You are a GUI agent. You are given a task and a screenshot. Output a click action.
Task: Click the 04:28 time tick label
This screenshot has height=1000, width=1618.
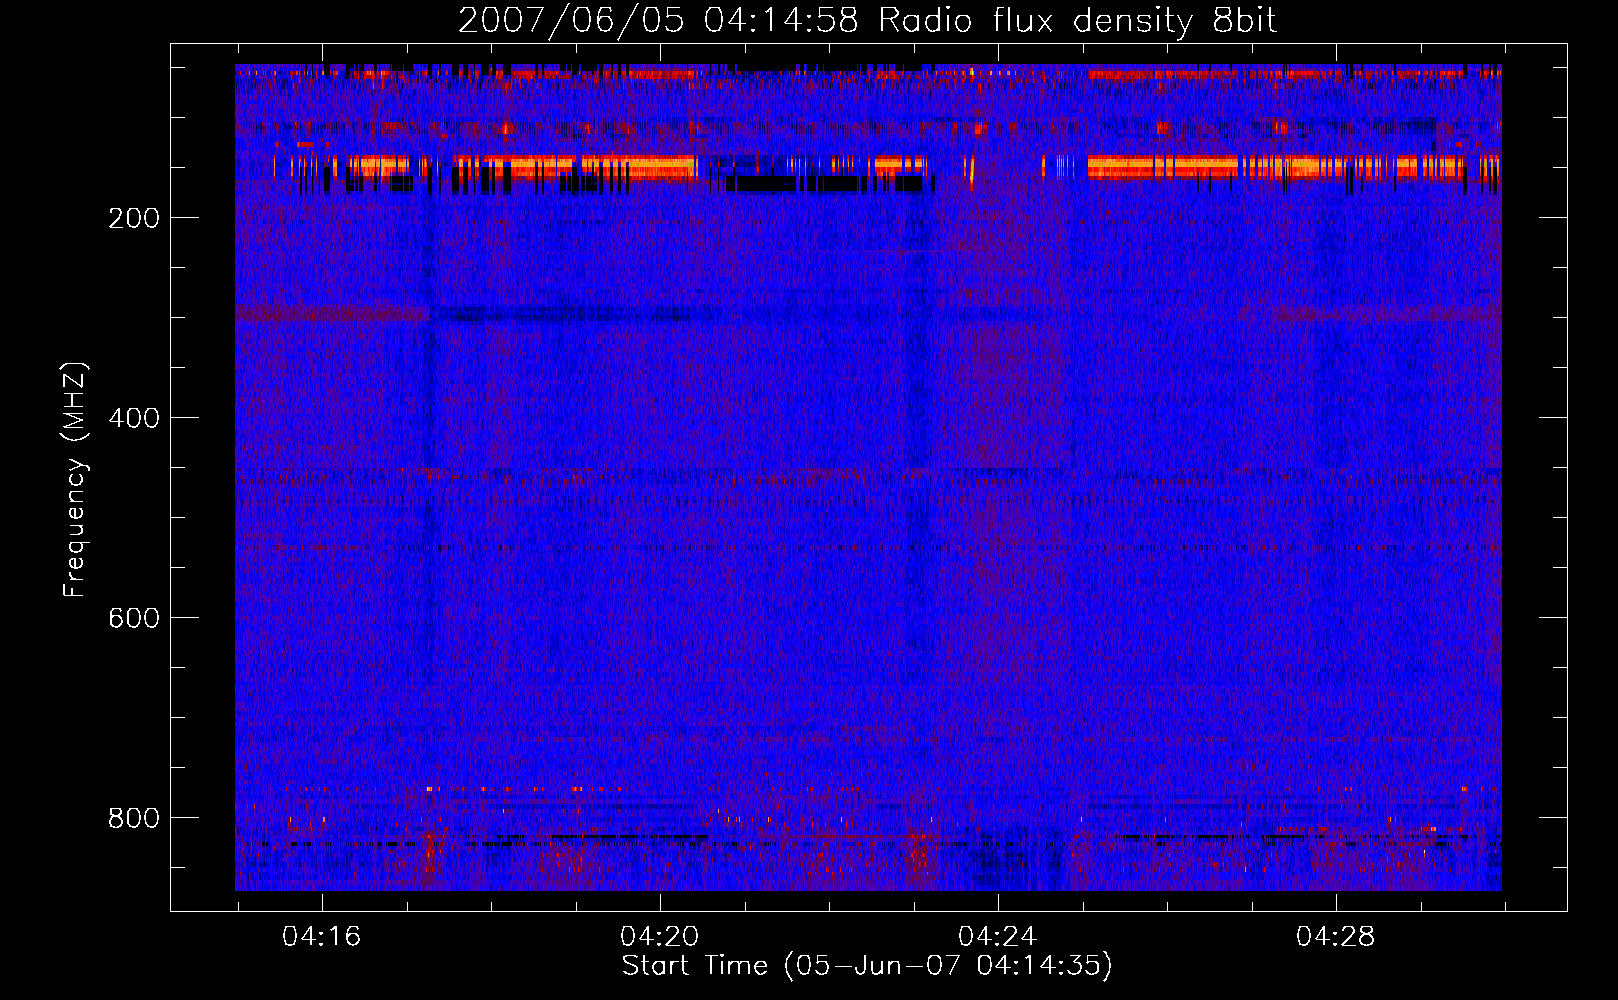[1335, 937]
